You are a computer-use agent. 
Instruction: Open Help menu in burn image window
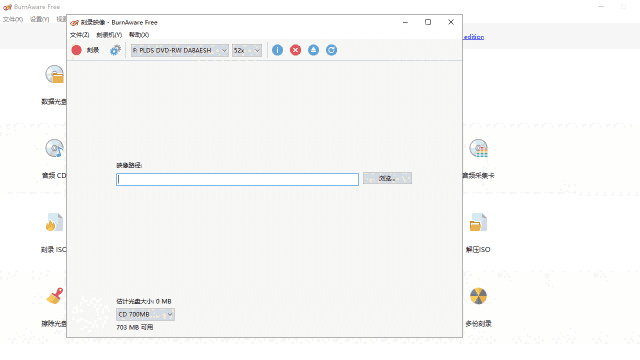click(x=139, y=35)
